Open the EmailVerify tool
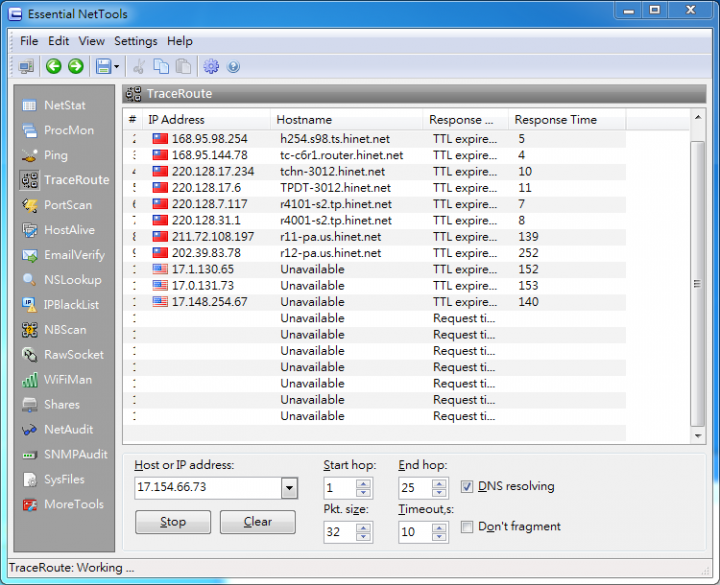This screenshot has height=585, width=720. 64,255
